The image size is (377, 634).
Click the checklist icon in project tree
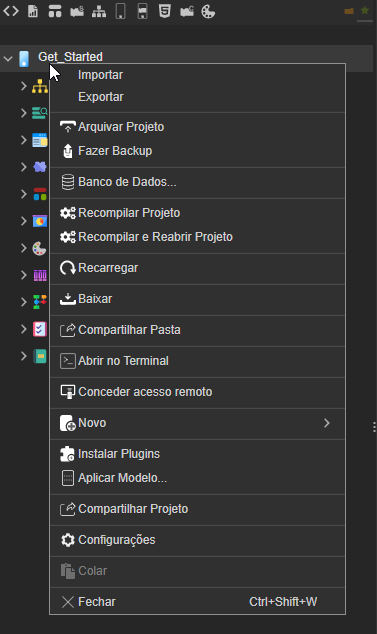pyautogui.click(x=40, y=329)
